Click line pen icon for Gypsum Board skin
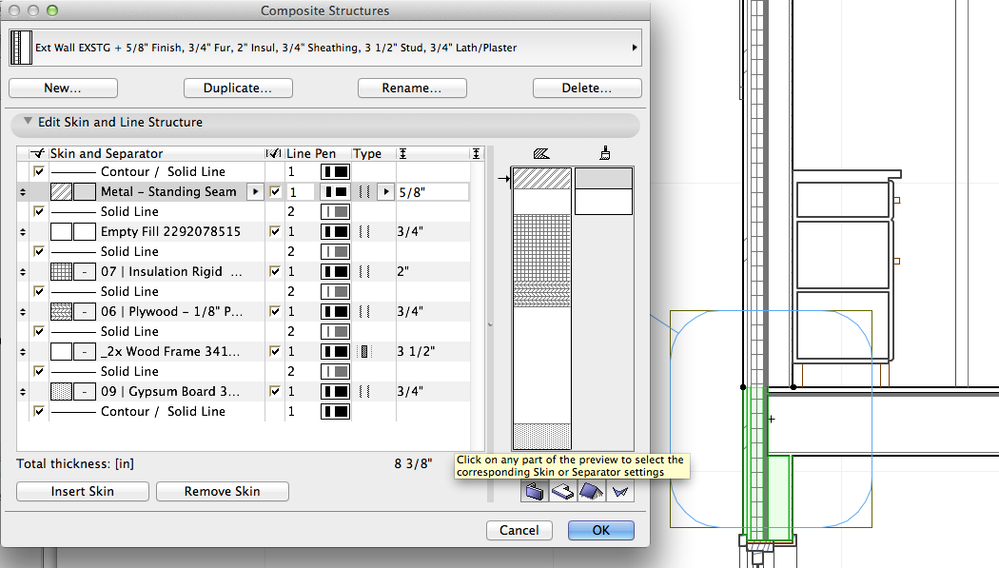 (x=334, y=391)
